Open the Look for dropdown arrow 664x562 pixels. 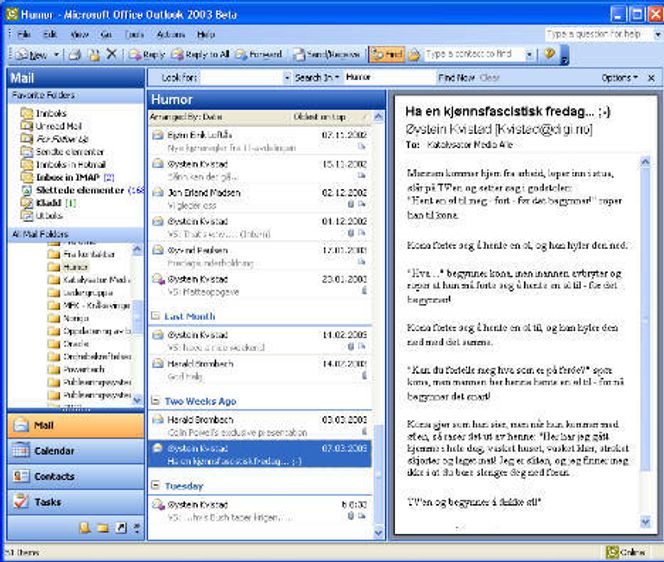(x=287, y=78)
